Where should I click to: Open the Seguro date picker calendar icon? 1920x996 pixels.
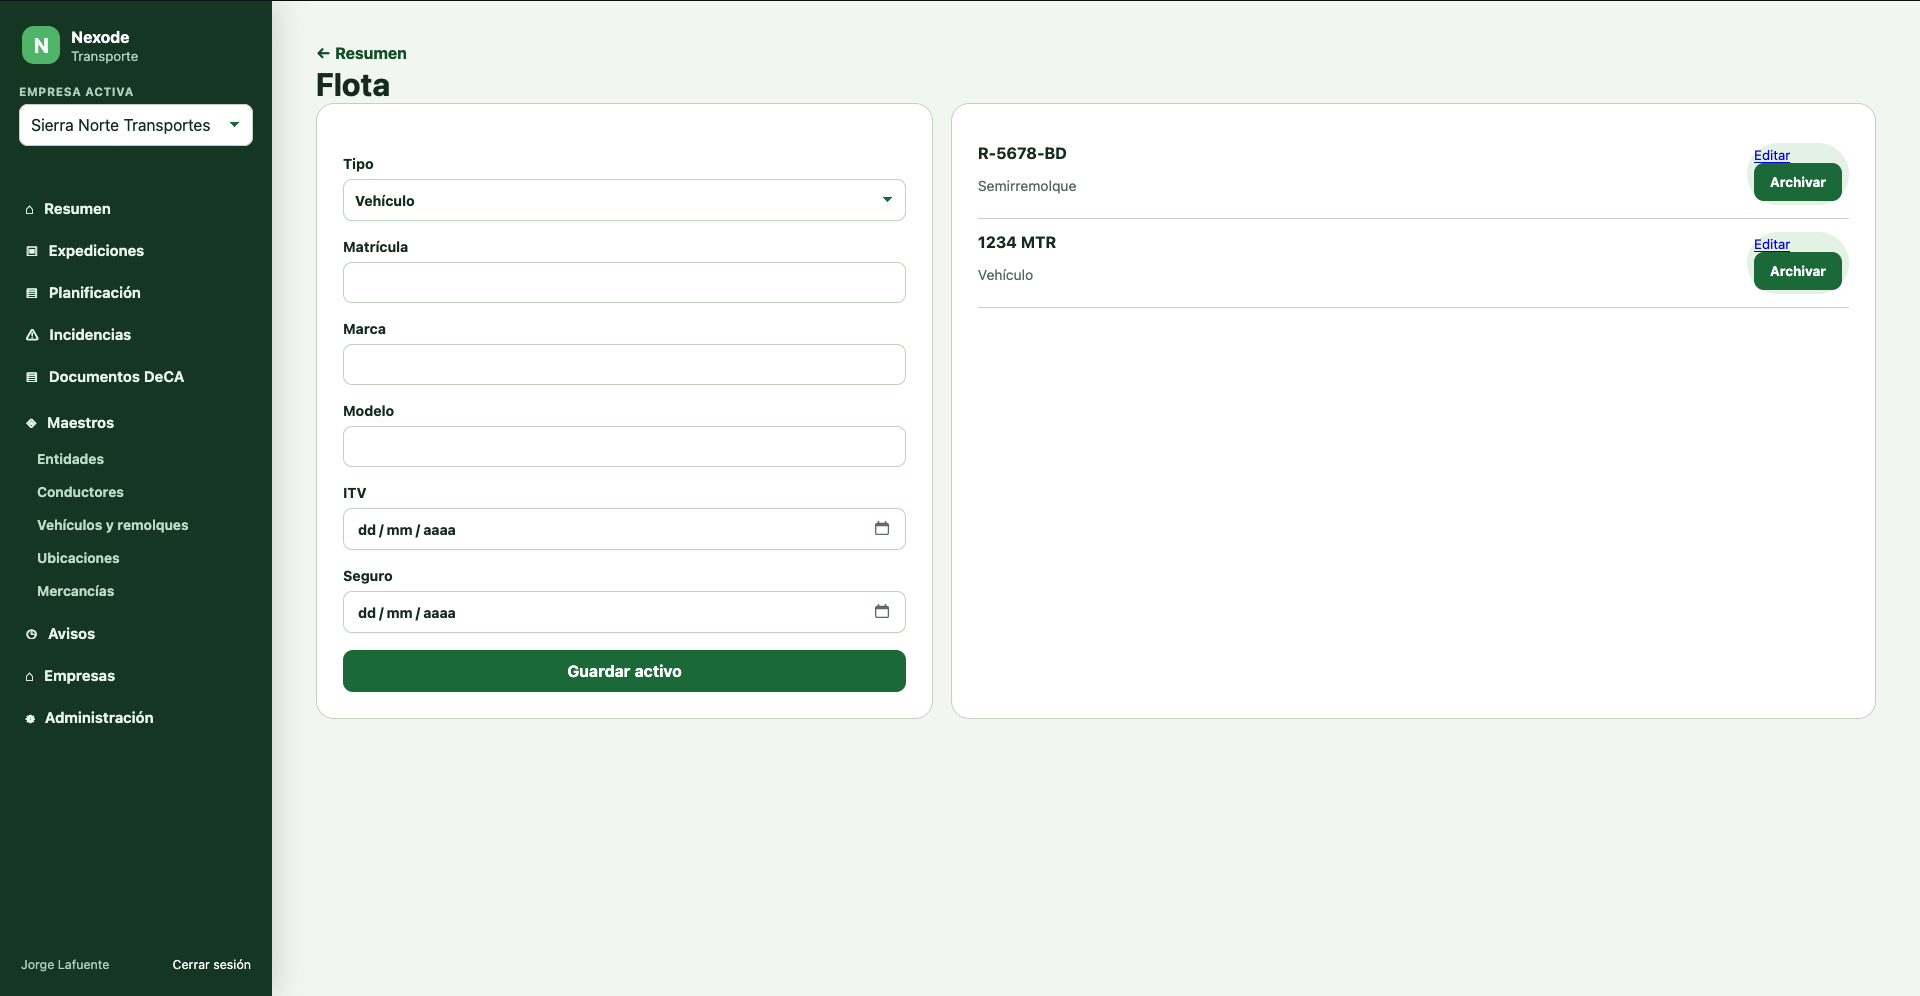882,611
